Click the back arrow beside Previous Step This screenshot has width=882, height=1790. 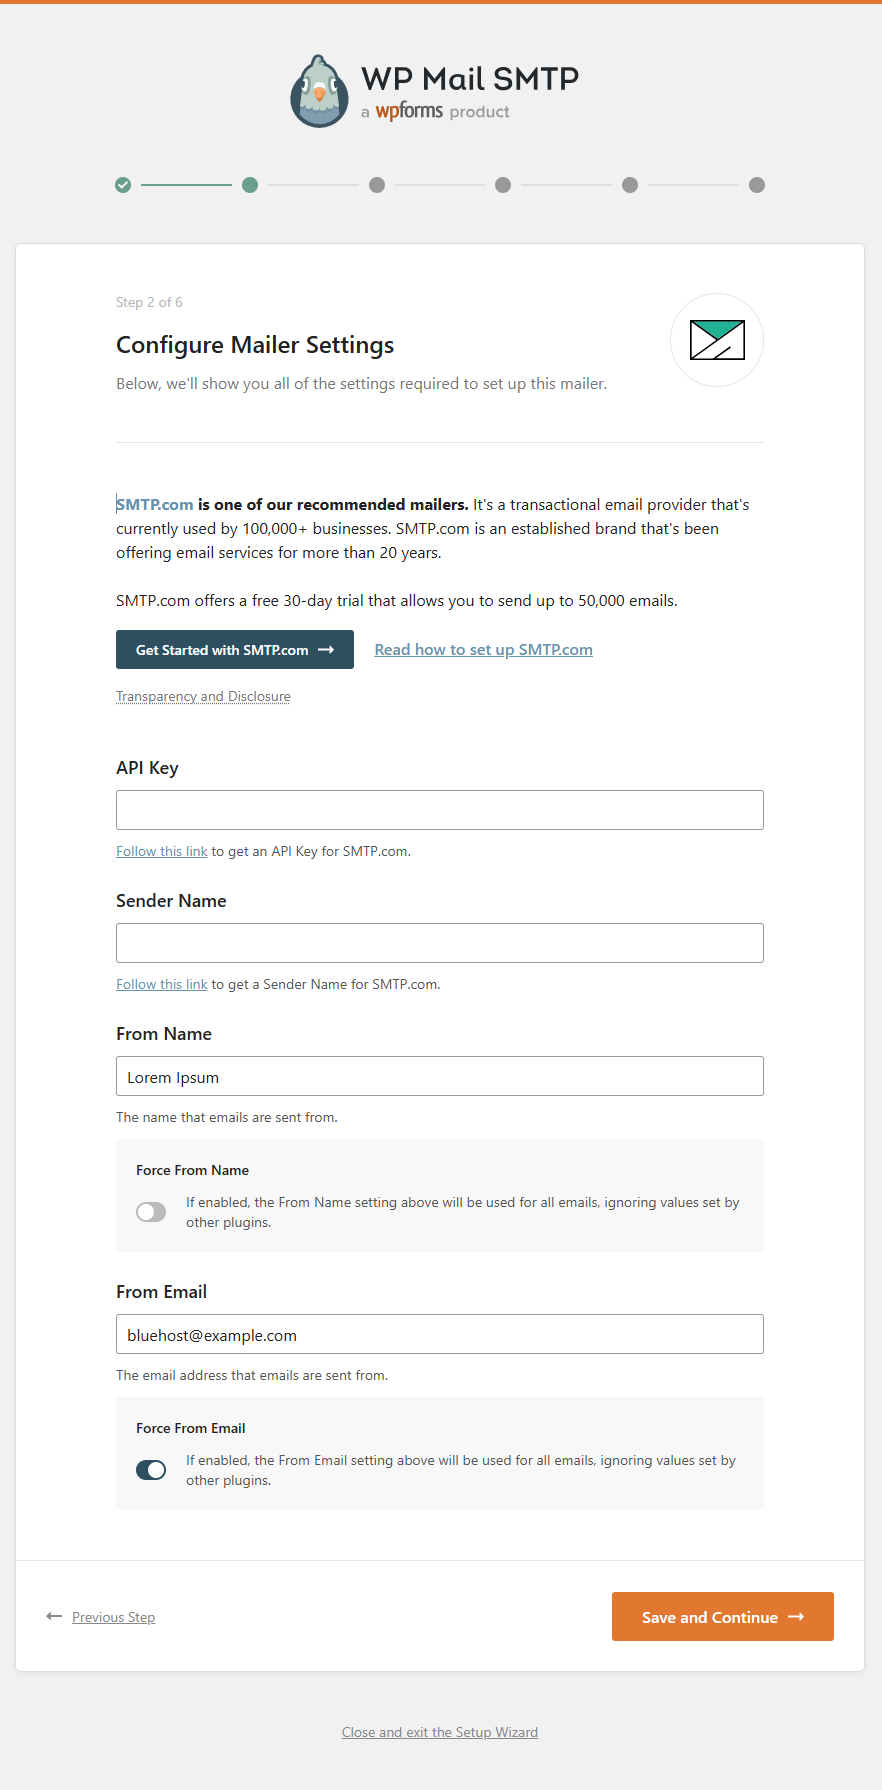pos(54,1616)
